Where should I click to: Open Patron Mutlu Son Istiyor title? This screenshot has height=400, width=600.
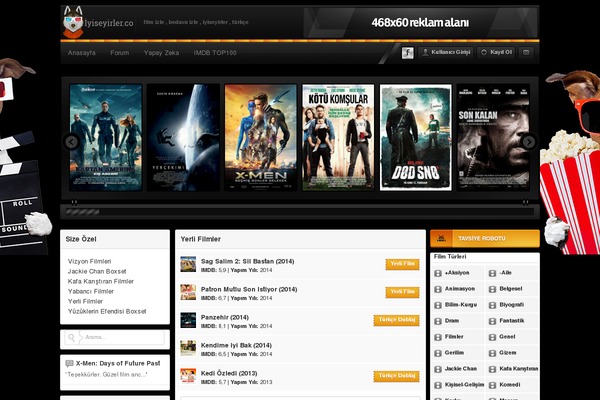(249, 289)
